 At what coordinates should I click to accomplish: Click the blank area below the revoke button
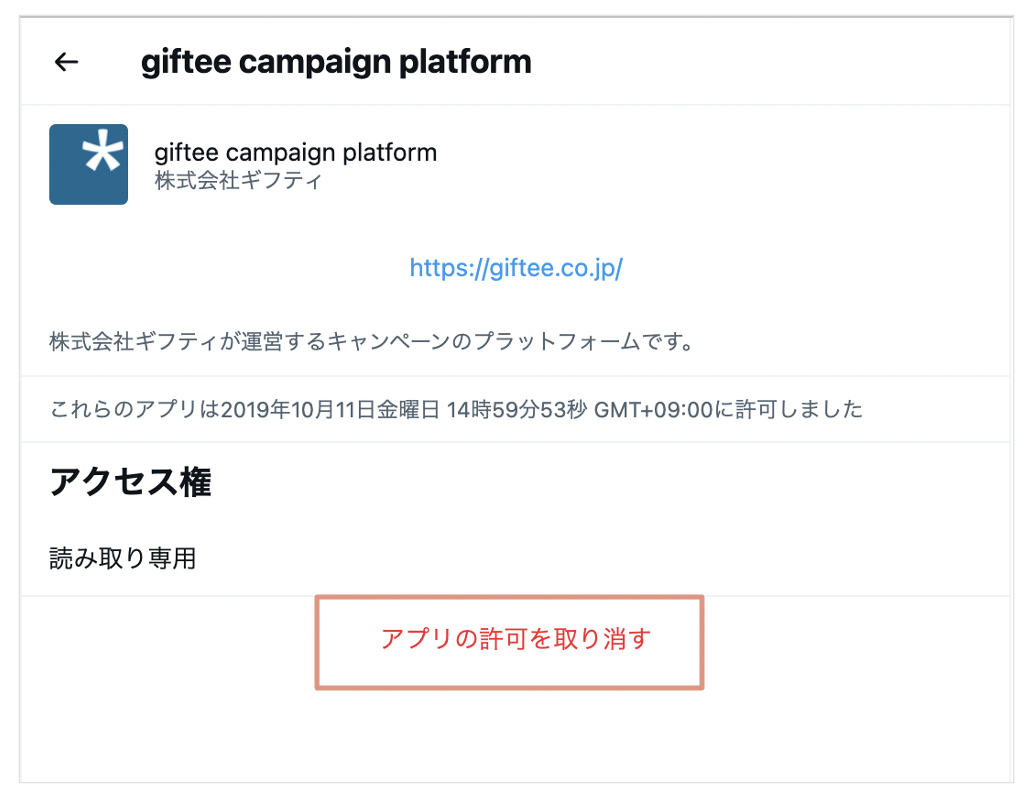click(510, 738)
